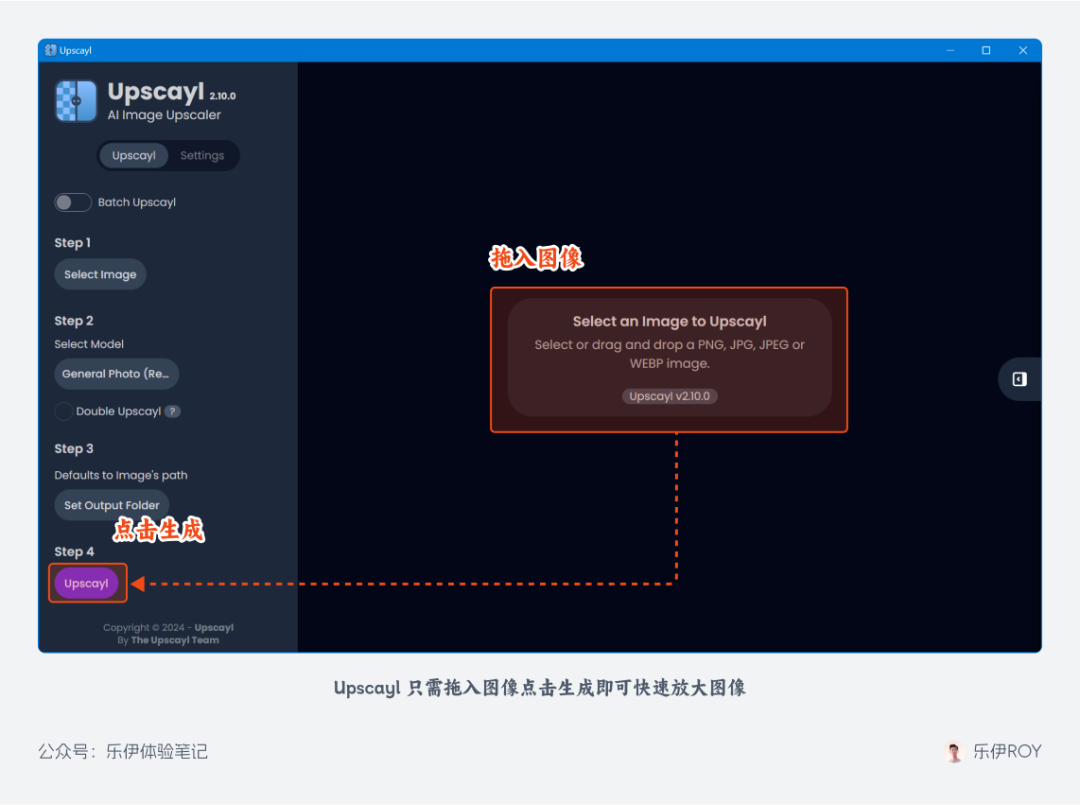This screenshot has width=1080, height=805.
Task: Click the Set Output Folder button
Action: [x=112, y=505]
